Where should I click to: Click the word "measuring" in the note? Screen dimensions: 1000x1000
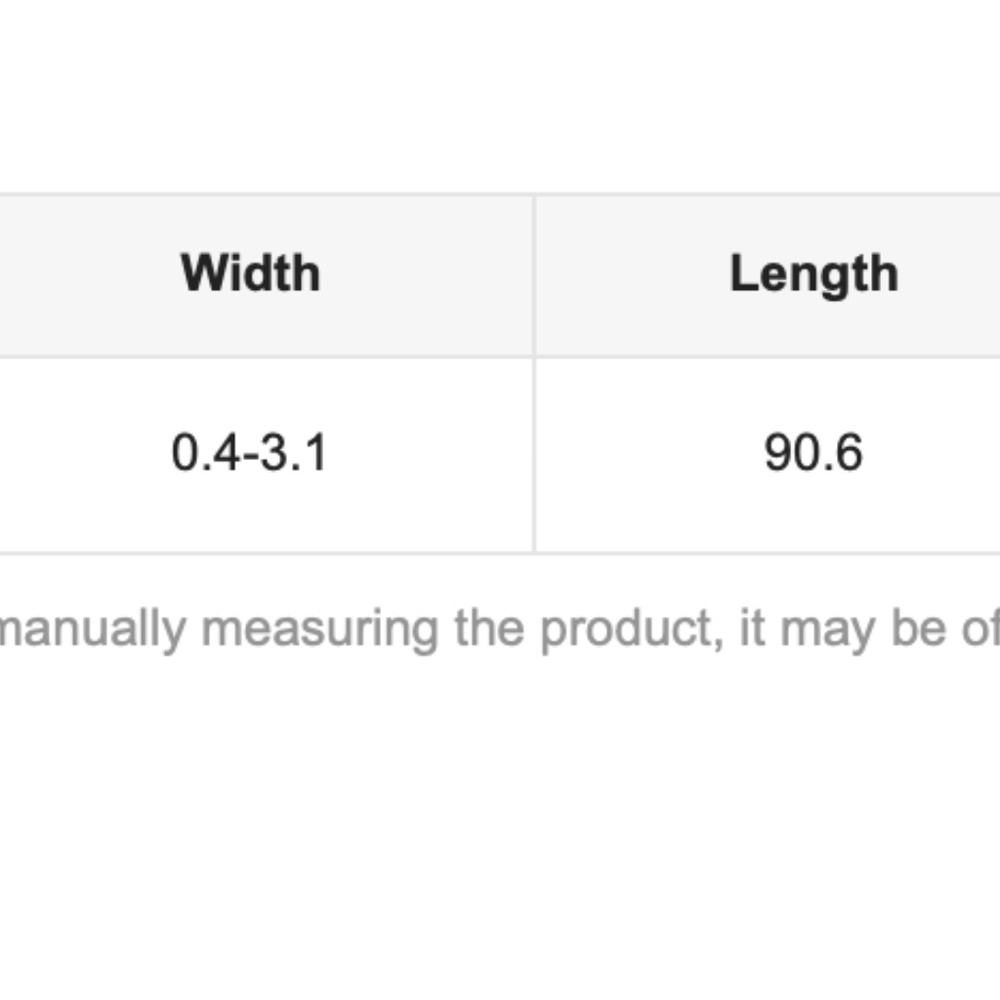(x=320, y=630)
